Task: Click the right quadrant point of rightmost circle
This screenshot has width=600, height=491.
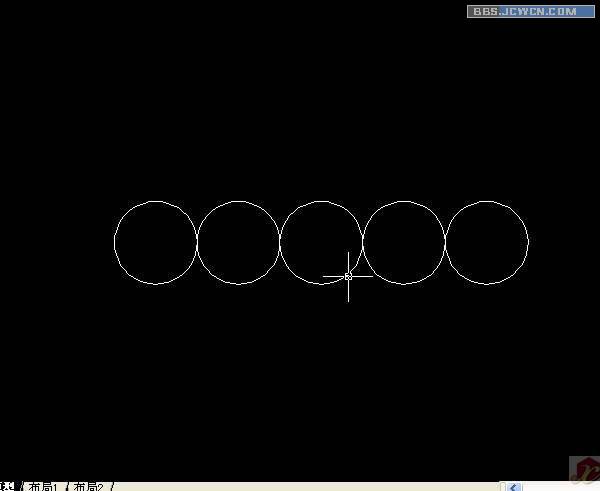Action: (528, 242)
